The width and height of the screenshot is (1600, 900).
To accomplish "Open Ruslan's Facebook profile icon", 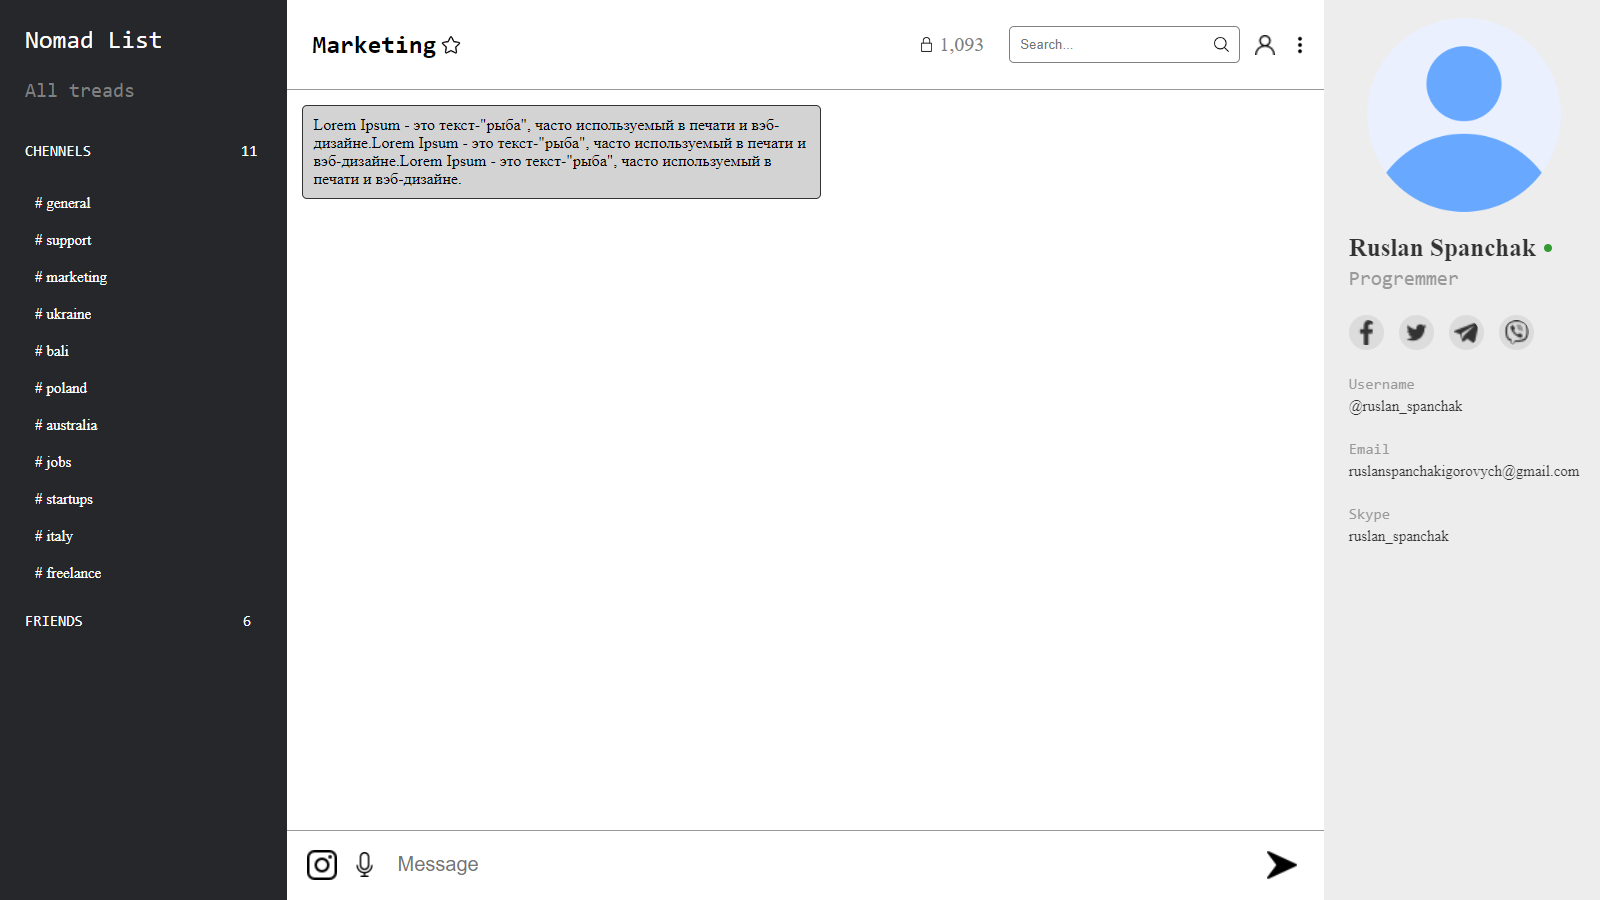I will coord(1366,332).
